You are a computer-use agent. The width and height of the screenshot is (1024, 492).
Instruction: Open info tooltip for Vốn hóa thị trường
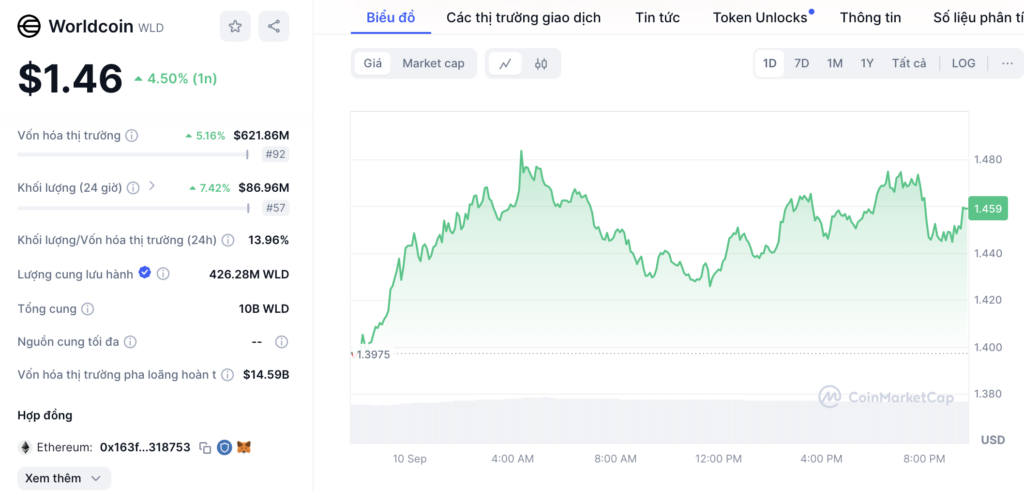tap(132, 136)
